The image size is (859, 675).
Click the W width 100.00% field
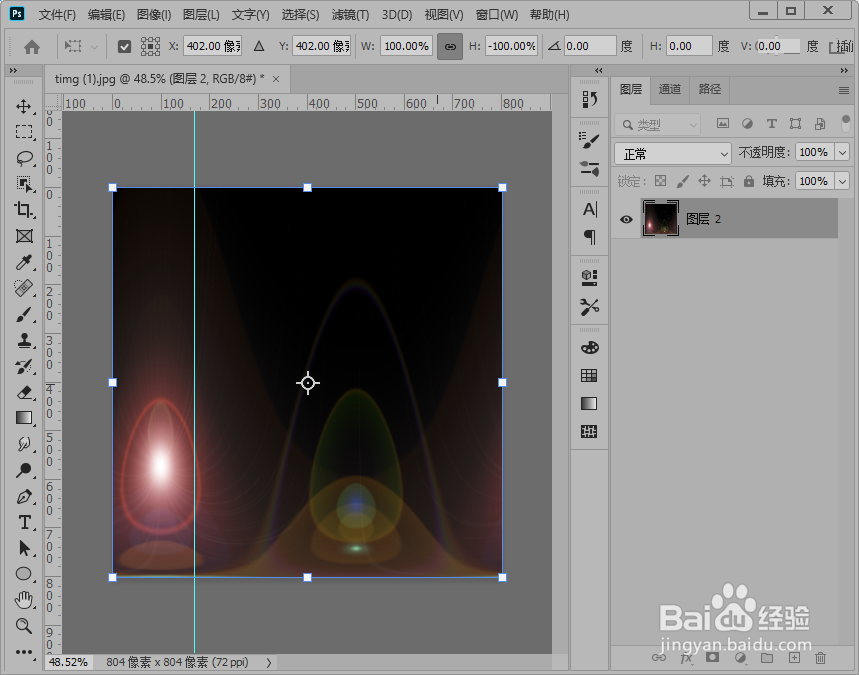pos(406,47)
